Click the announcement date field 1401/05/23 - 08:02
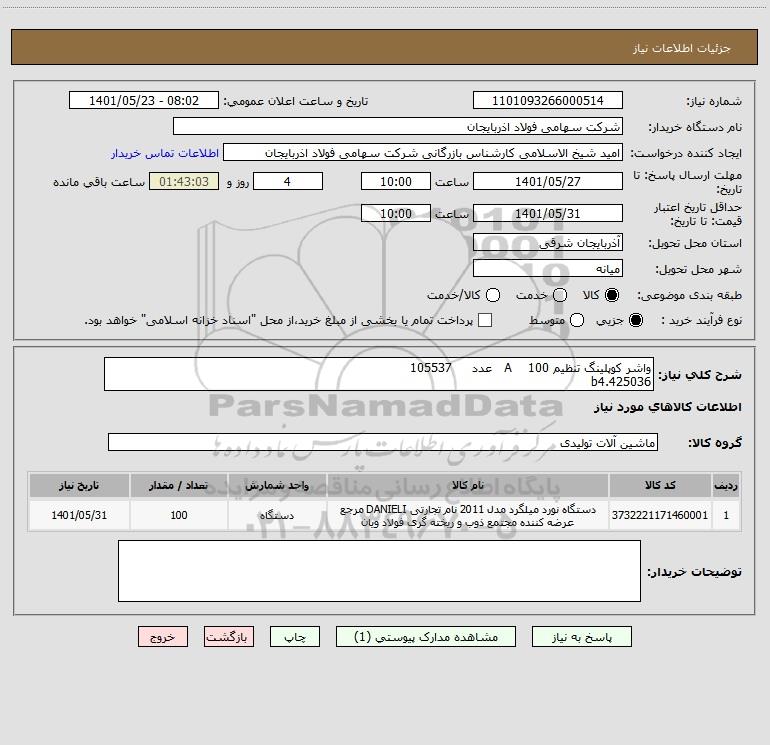The image size is (770, 745). [x=143, y=101]
